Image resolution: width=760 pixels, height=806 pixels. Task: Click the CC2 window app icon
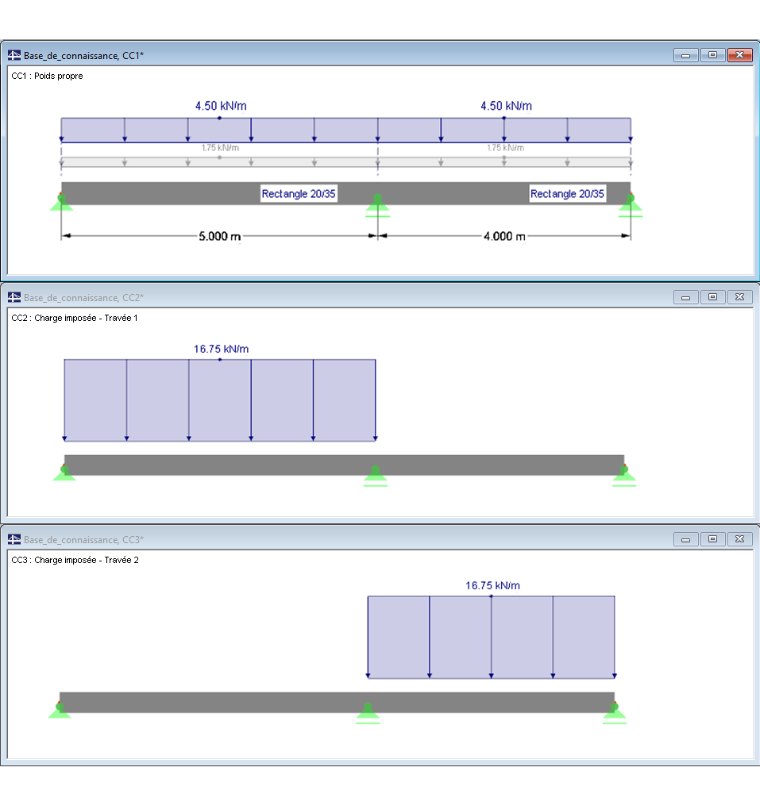pos(14,297)
